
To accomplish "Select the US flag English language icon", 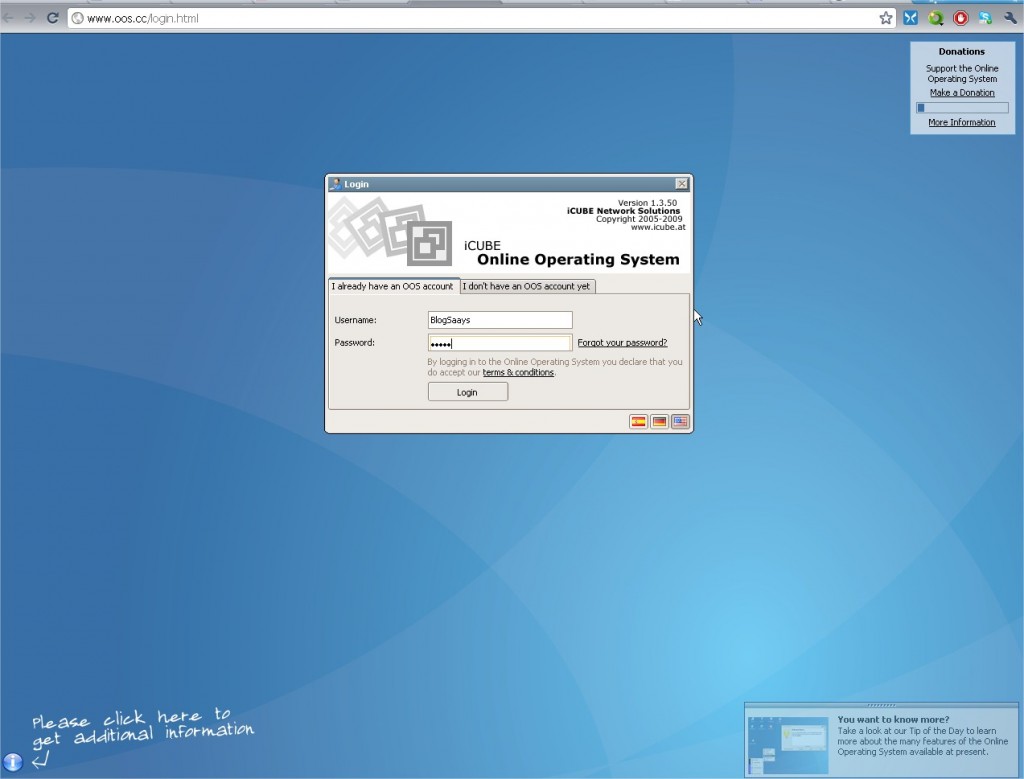I will 680,422.
